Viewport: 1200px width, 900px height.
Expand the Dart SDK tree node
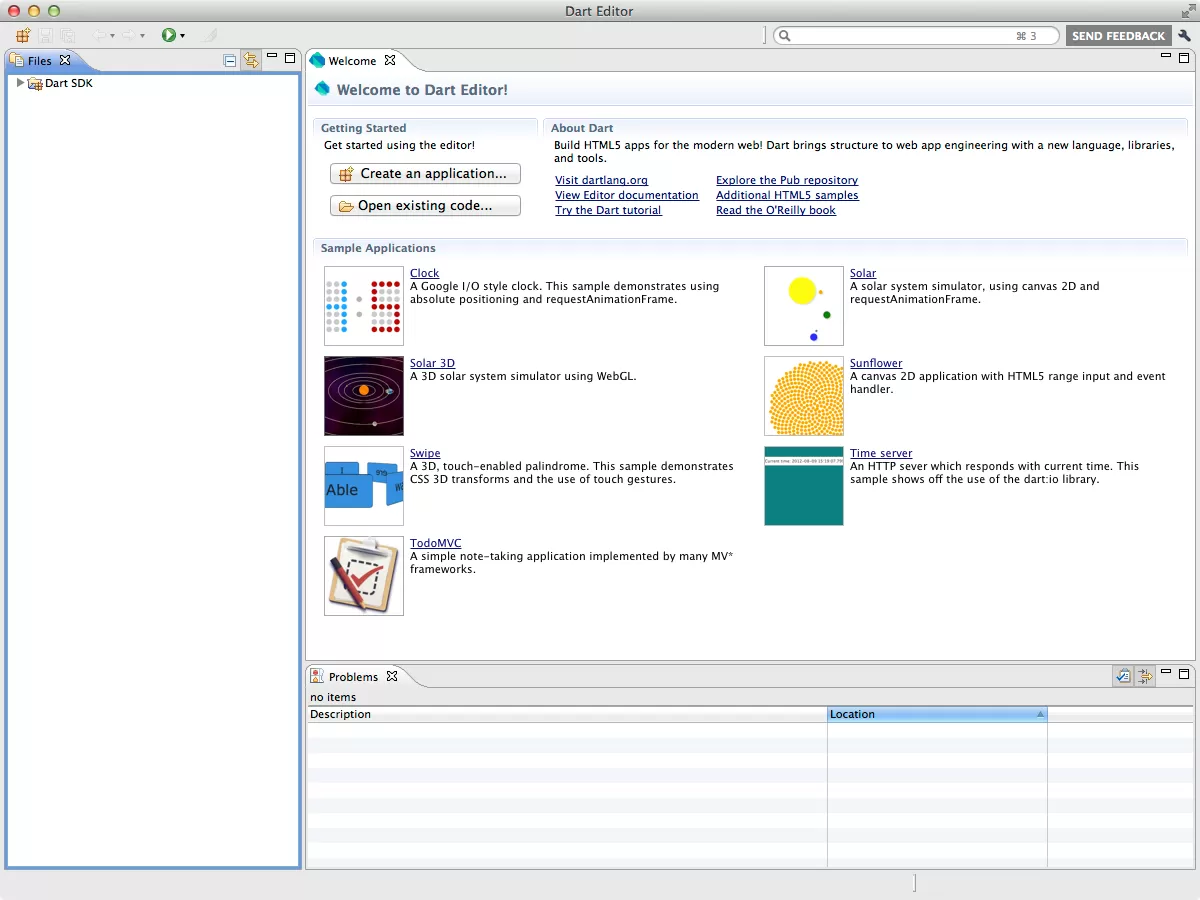[20, 83]
